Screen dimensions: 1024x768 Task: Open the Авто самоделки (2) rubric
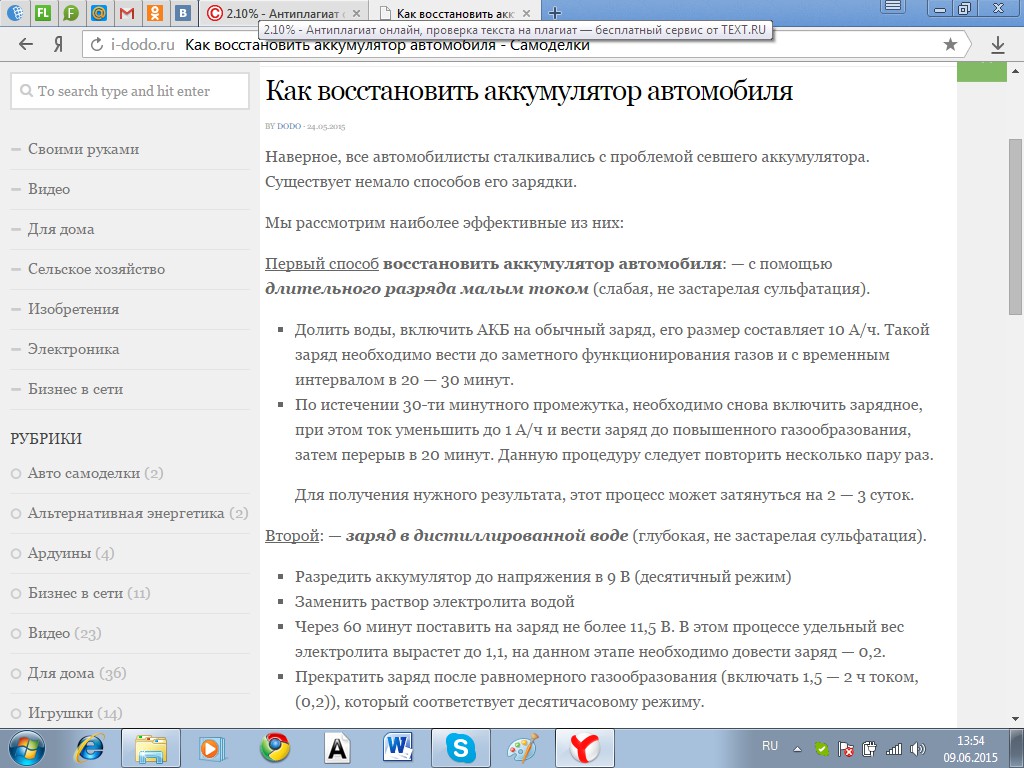click(95, 473)
